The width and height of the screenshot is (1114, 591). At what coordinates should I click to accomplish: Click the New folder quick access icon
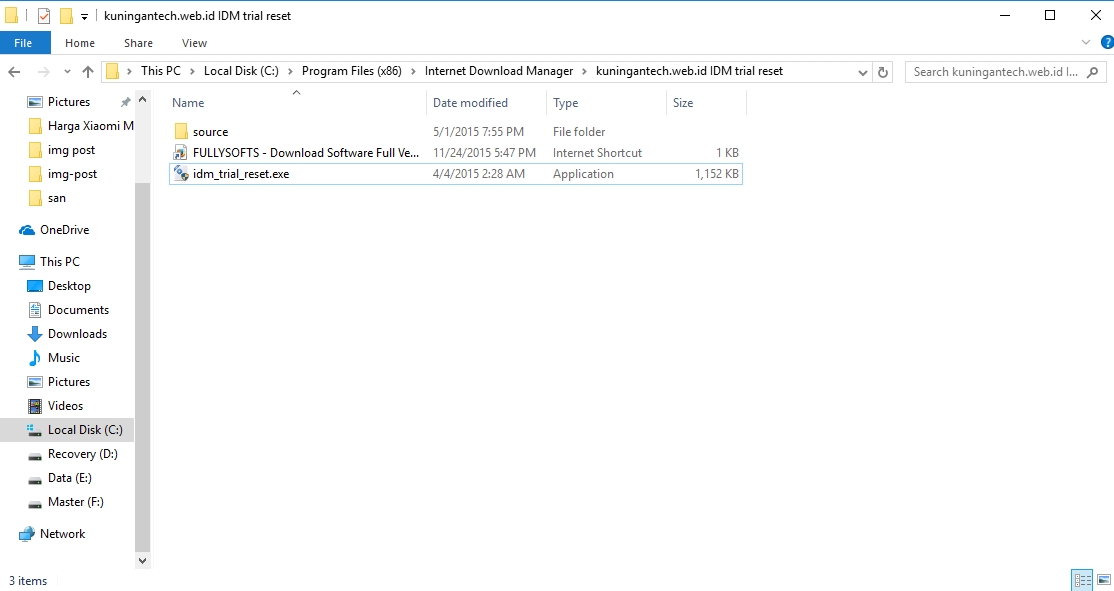(66, 16)
